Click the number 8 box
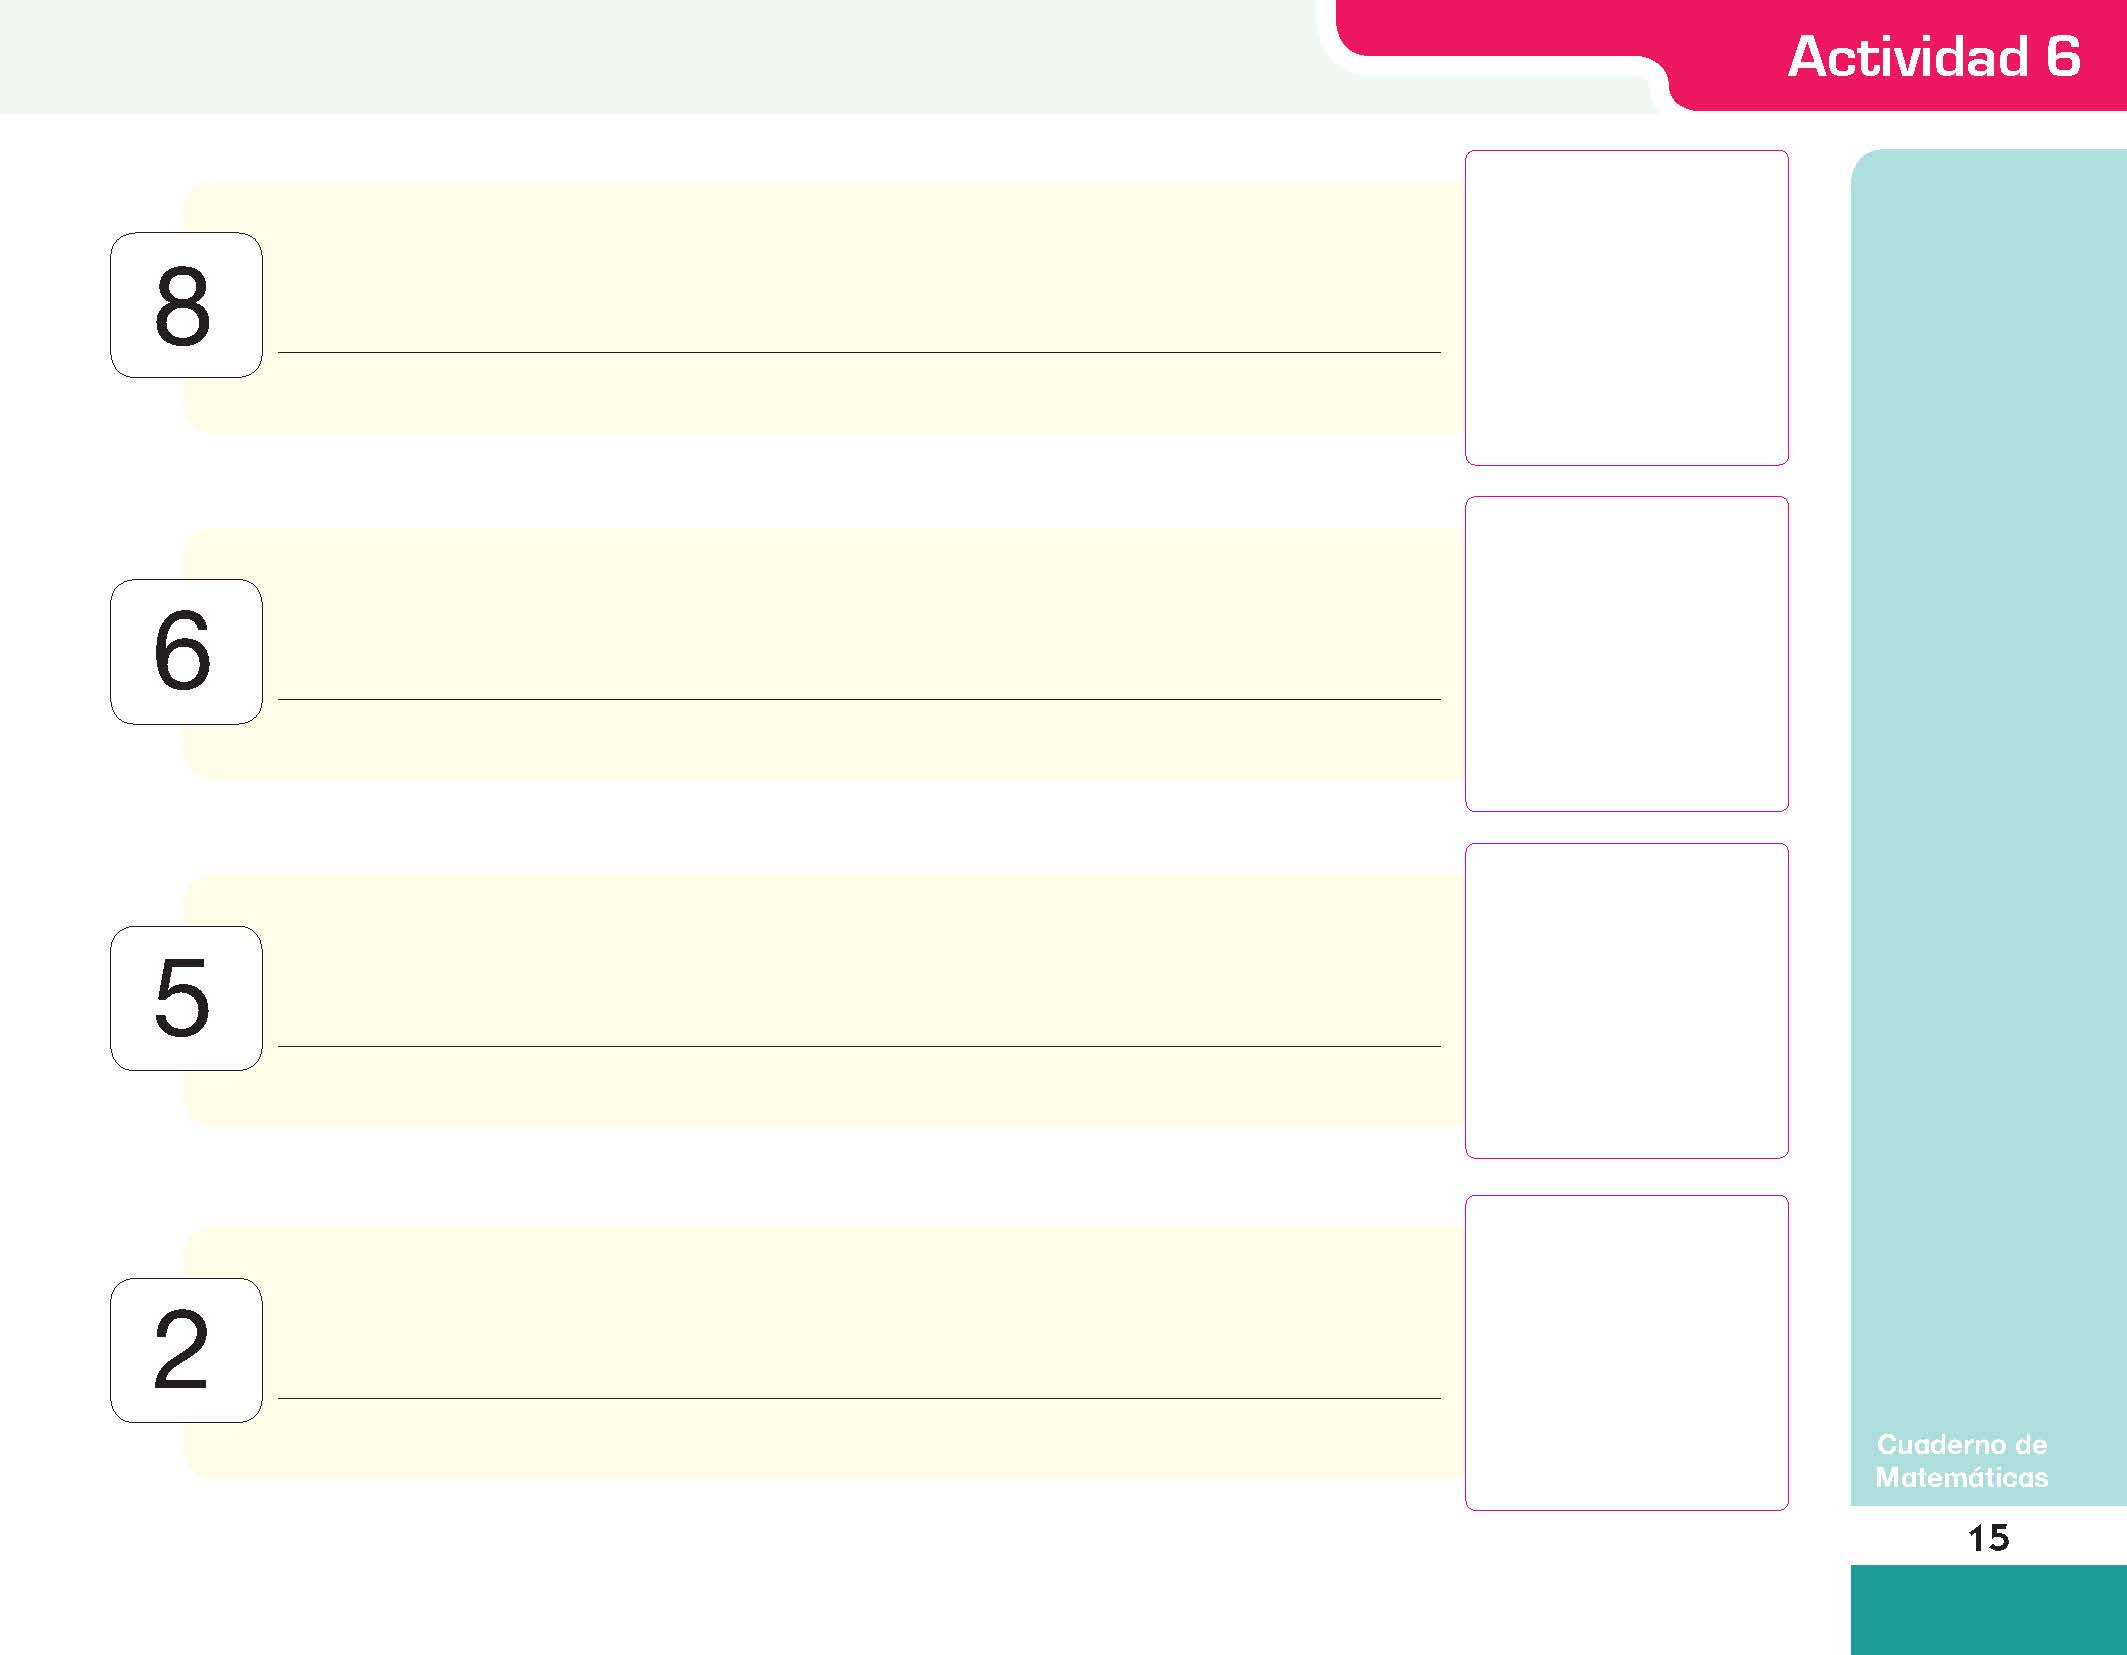Viewport: 2127px width, 1655px height. click(x=186, y=305)
